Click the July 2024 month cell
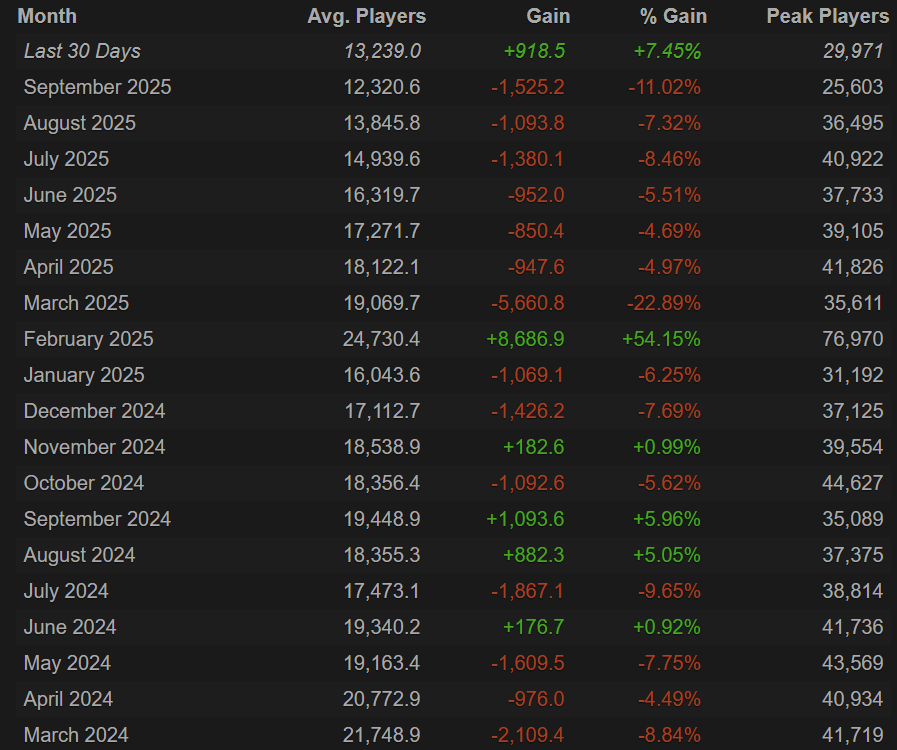This screenshot has width=897, height=750. point(66,592)
